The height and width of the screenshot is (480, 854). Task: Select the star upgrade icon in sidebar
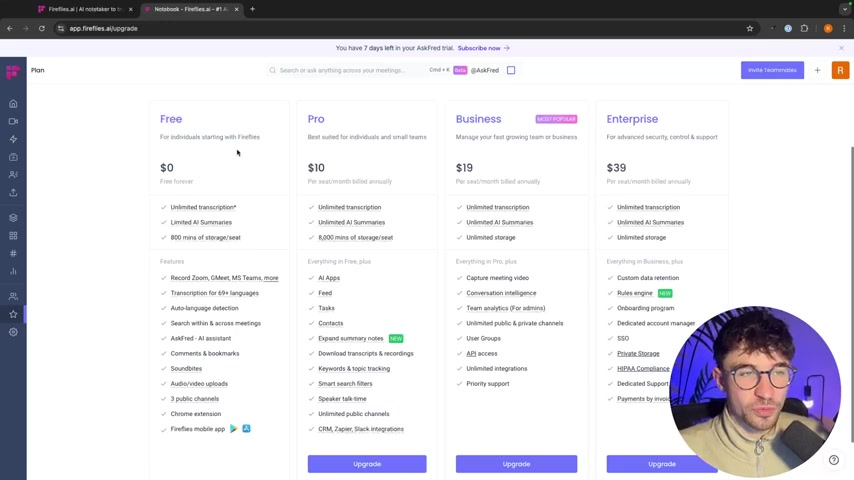(13, 314)
